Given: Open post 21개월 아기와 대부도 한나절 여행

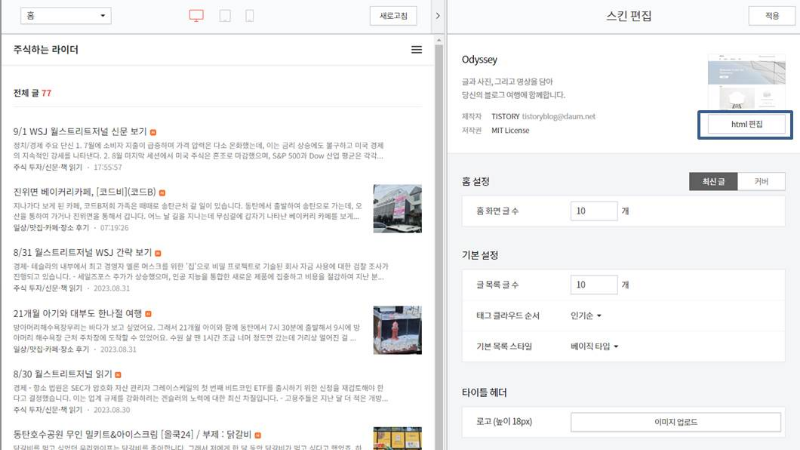Looking at the screenshot, I should coord(78,313).
